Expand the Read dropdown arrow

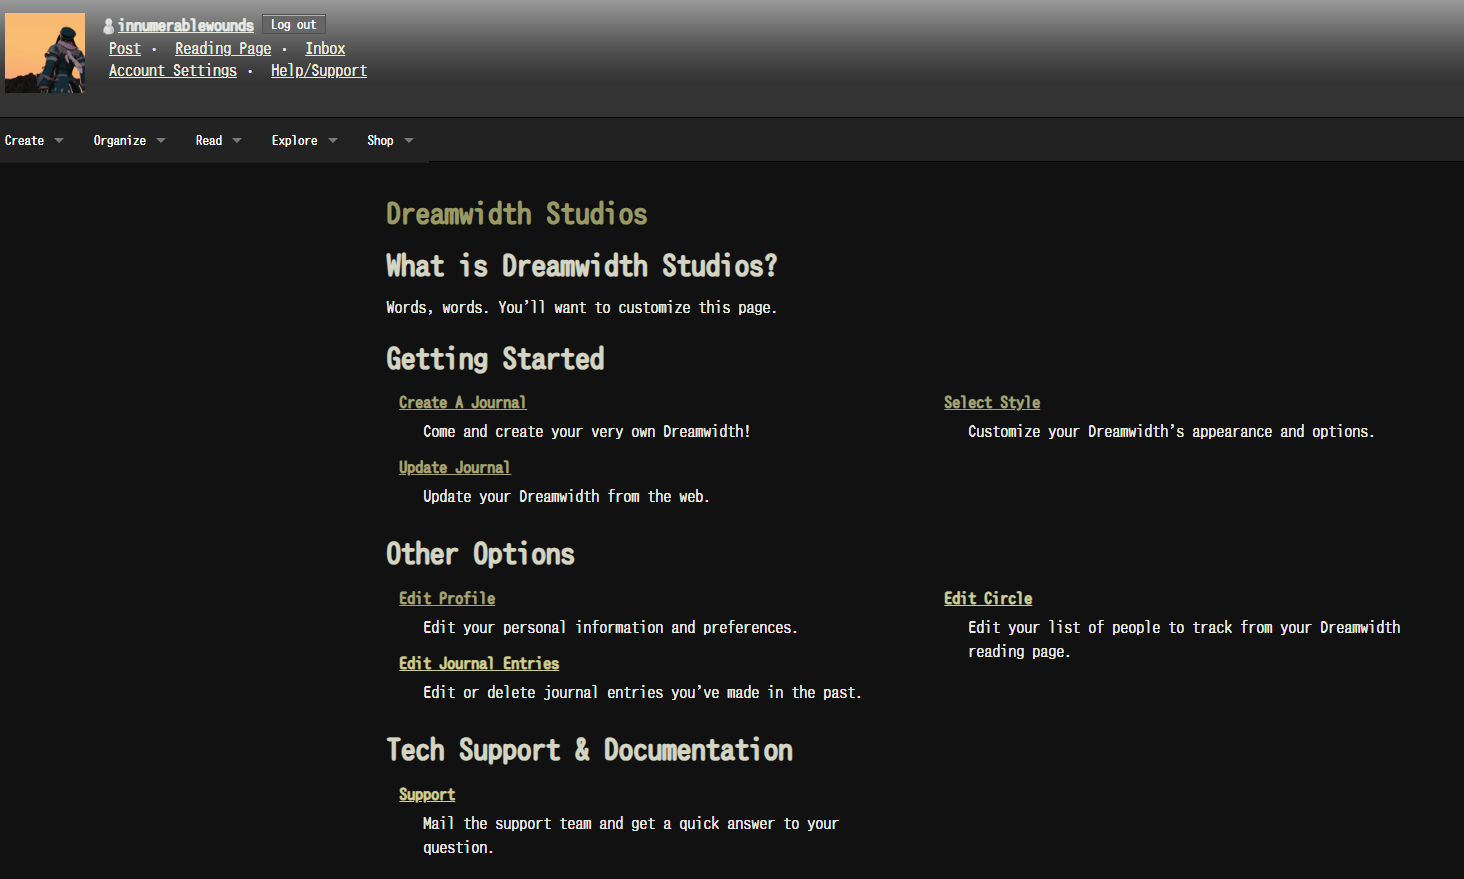(237, 141)
